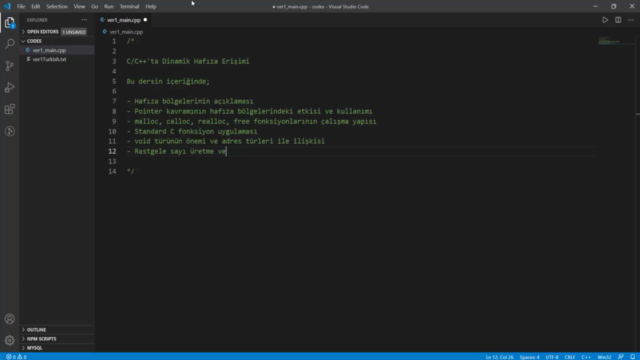The image size is (640, 360).
Task: Change file encoding UTF-8
Action: pos(552,357)
